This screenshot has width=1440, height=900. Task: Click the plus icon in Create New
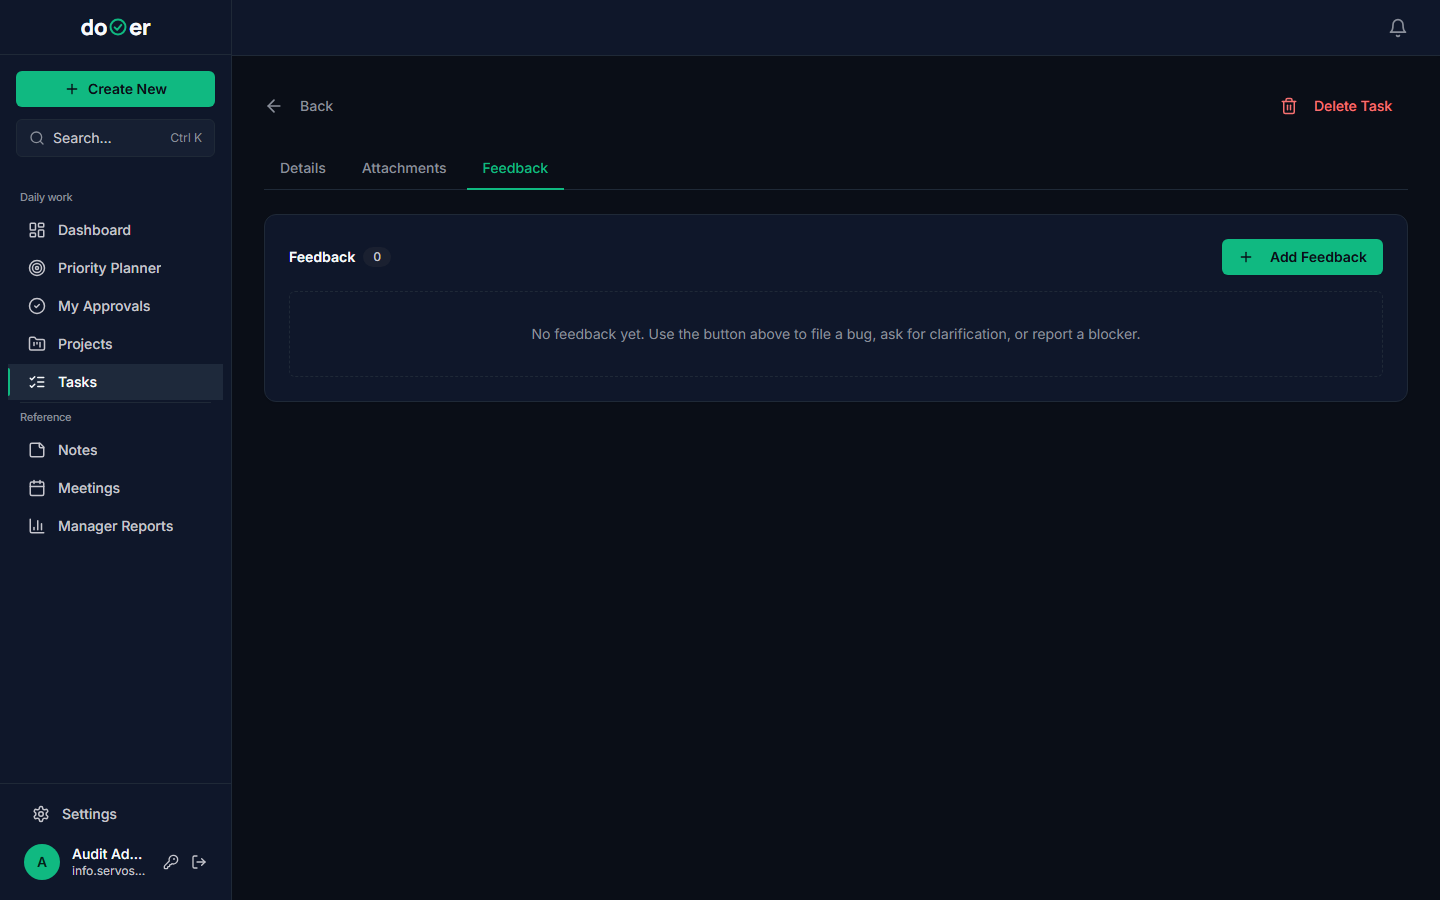tap(72, 89)
